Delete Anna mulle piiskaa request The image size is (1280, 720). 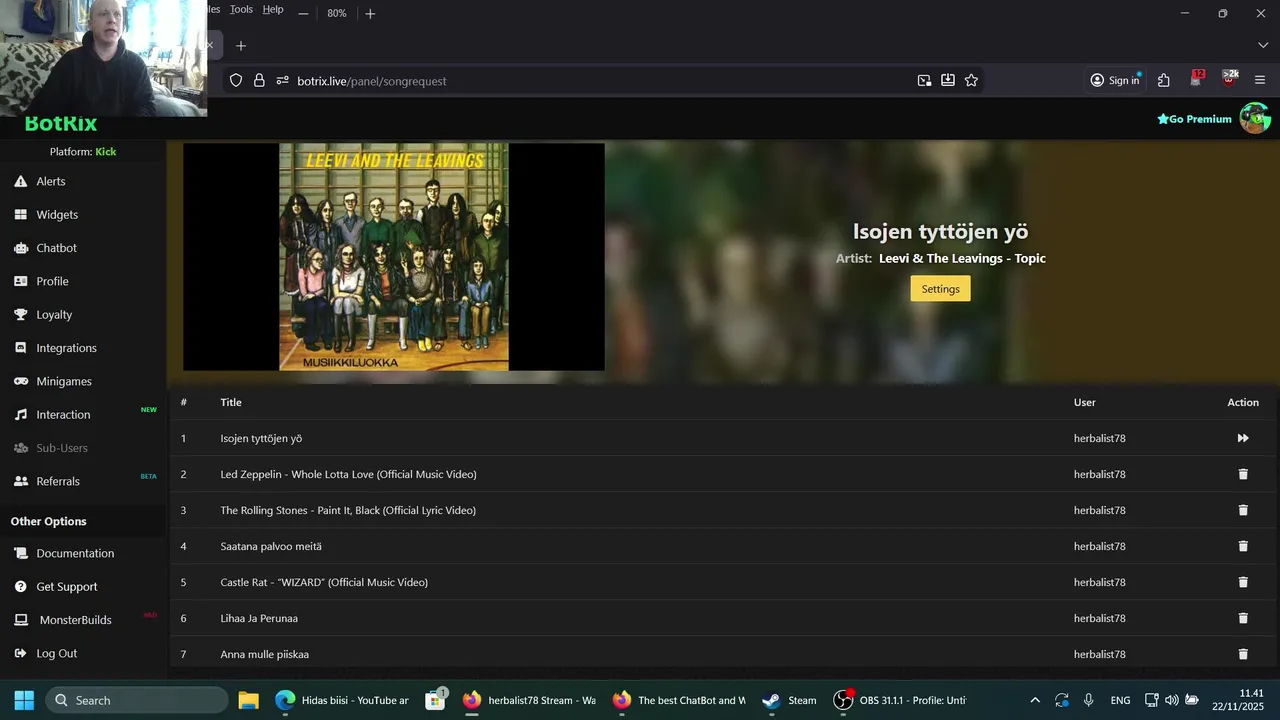1243,654
